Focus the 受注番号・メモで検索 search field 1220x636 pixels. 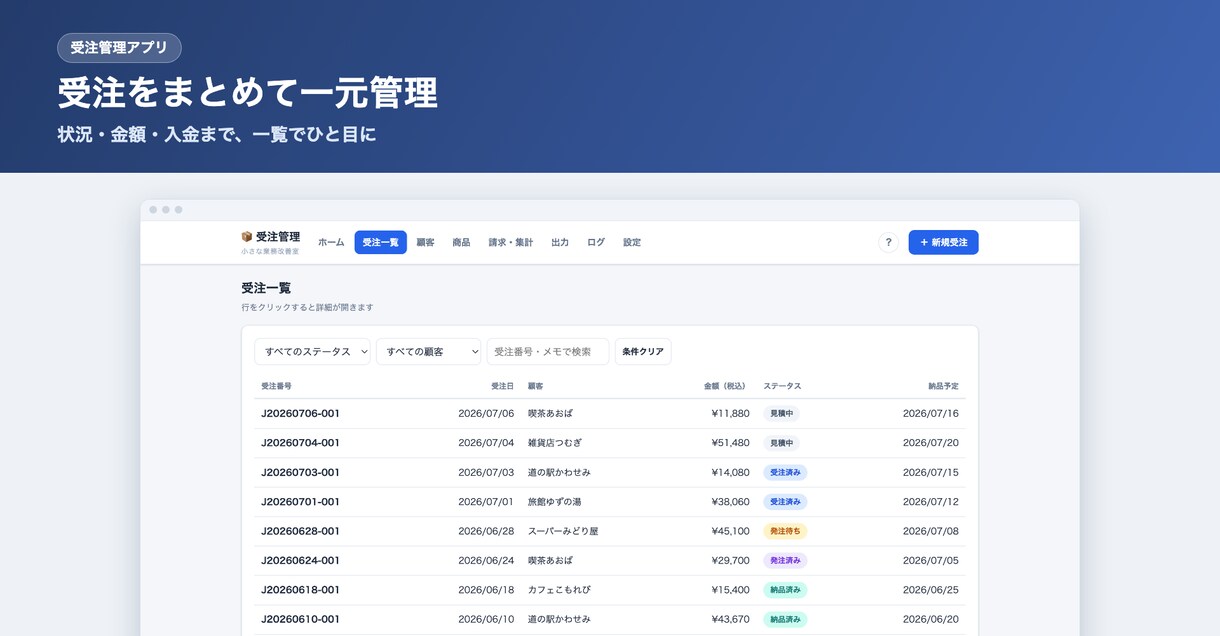(x=548, y=352)
